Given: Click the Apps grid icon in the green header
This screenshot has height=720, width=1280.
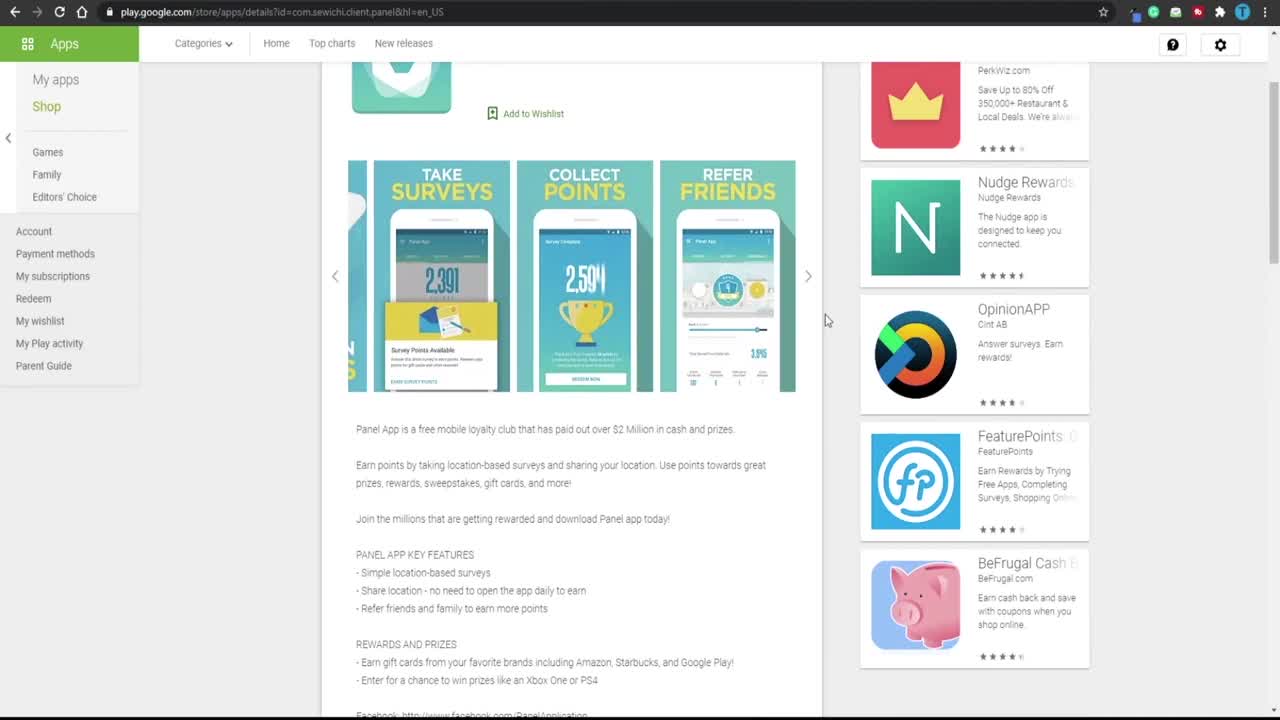Looking at the screenshot, I should click(x=28, y=44).
